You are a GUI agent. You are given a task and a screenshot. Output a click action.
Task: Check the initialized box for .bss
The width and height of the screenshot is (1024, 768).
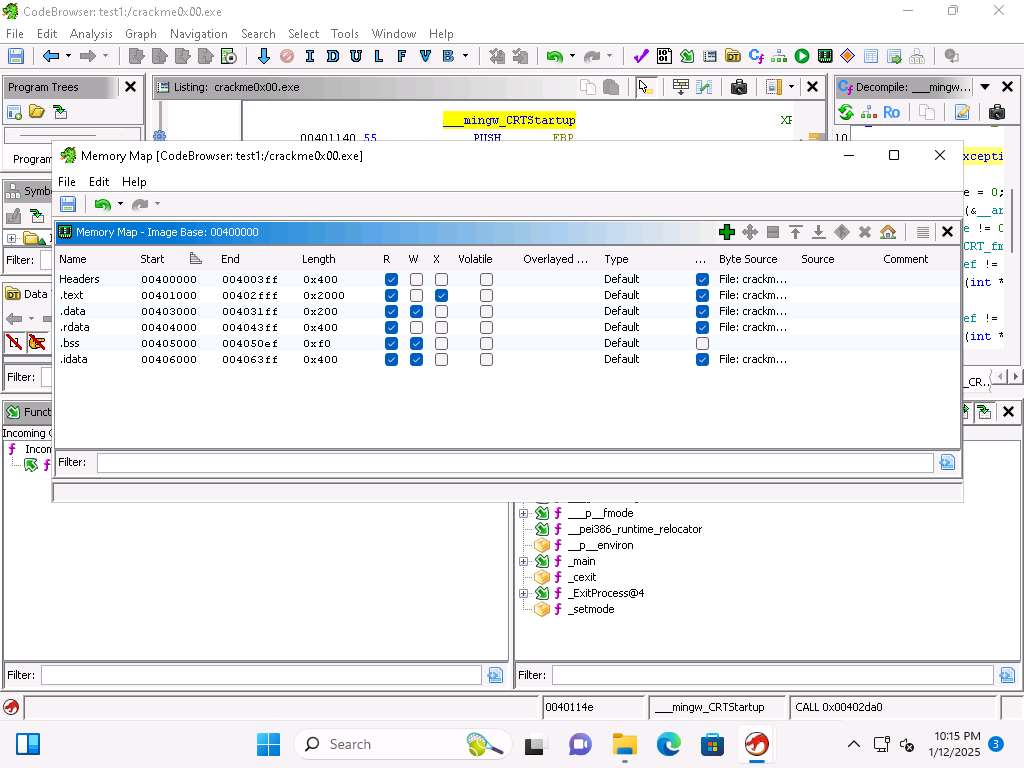[702, 343]
